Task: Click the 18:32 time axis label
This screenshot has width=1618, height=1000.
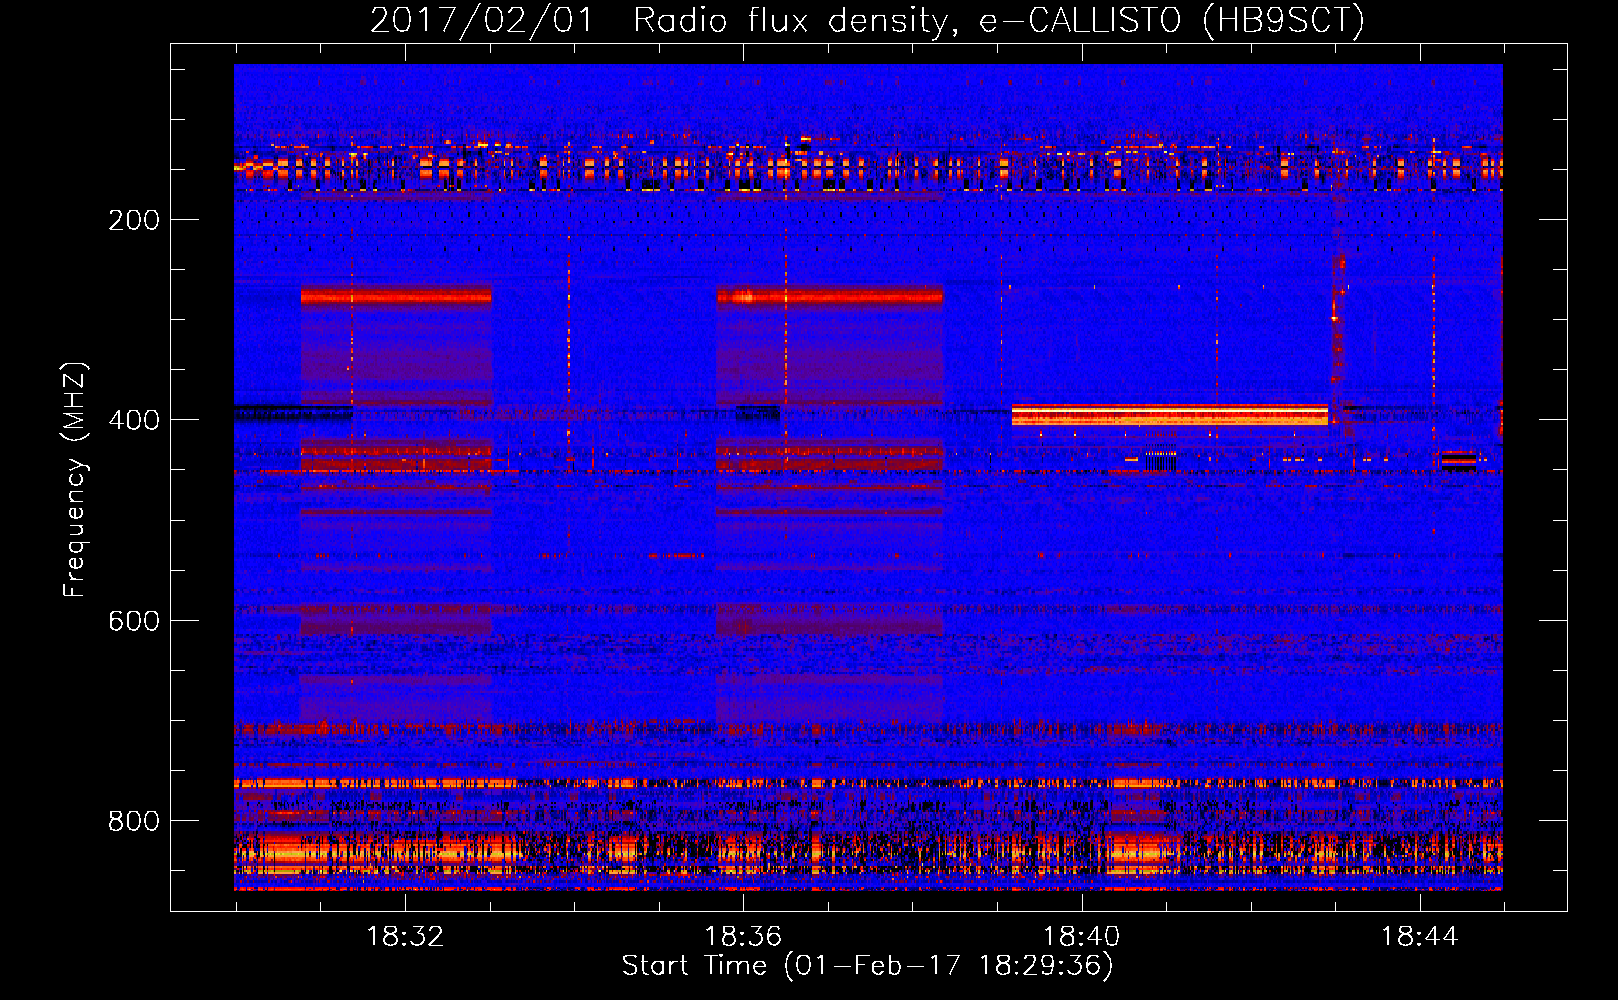Action: (x=405, y=937)
